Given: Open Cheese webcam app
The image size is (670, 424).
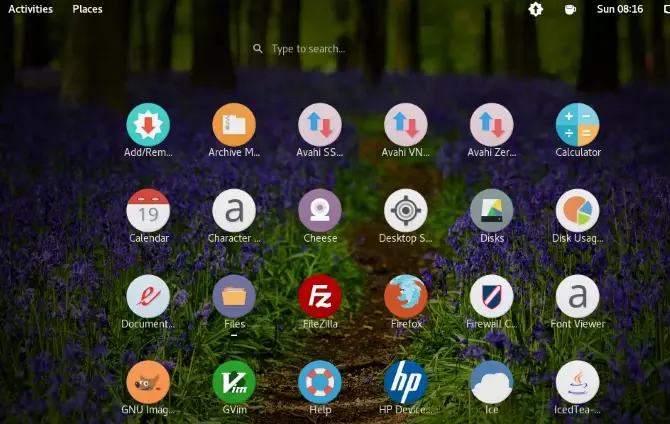Looking at the screenshot, I should coord(320,211).
